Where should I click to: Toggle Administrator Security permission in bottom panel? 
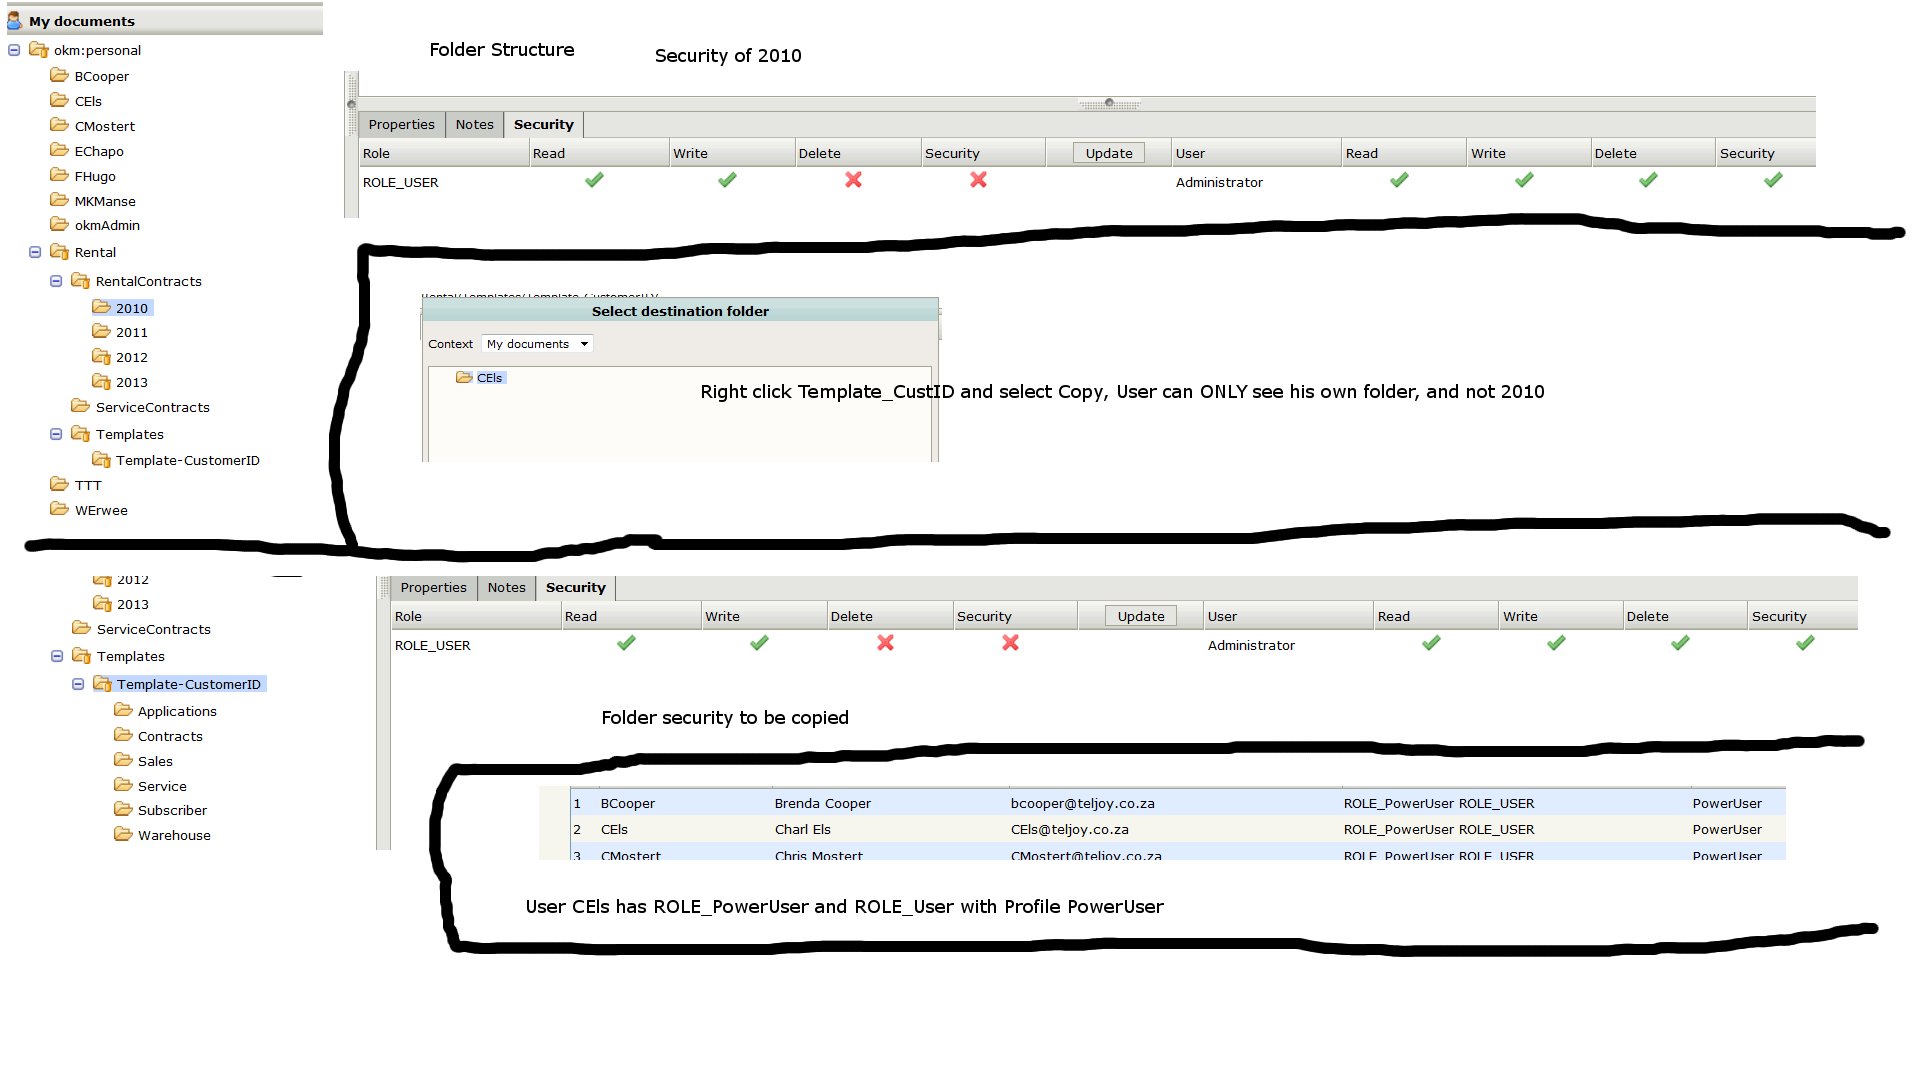(x=1805, y=643)
